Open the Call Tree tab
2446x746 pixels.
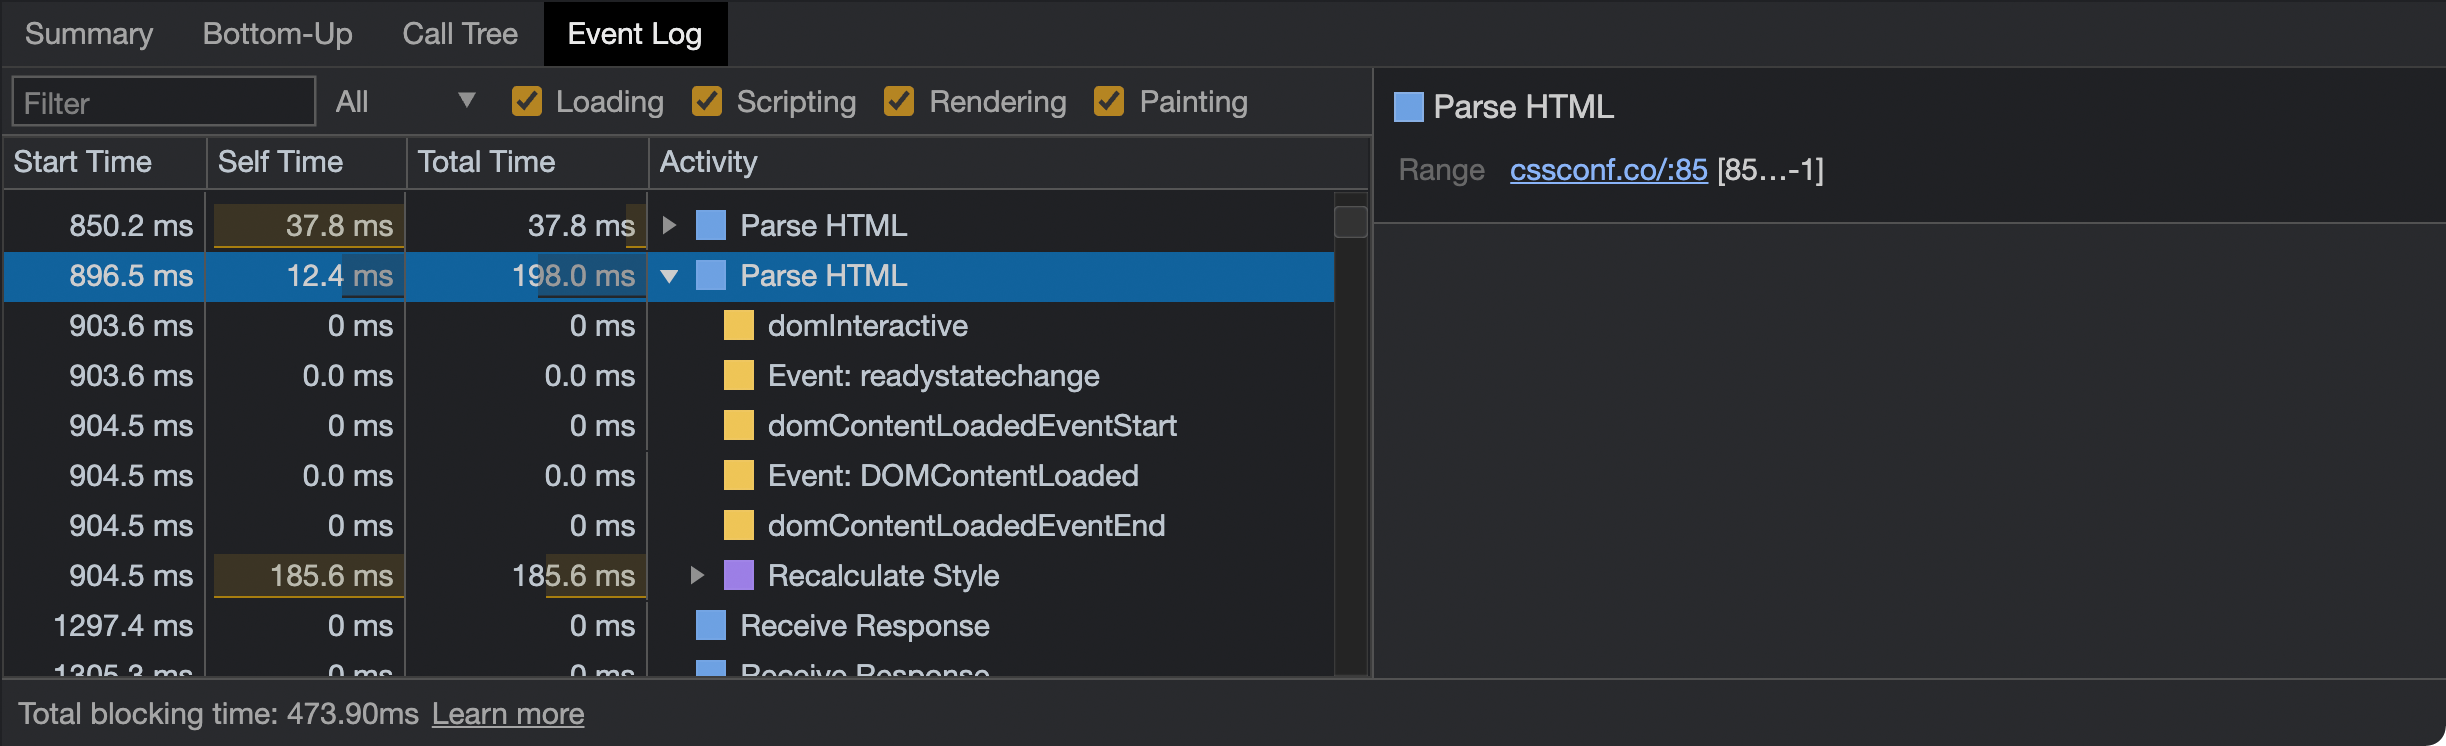pyautogui.click(x=460, y=34)
